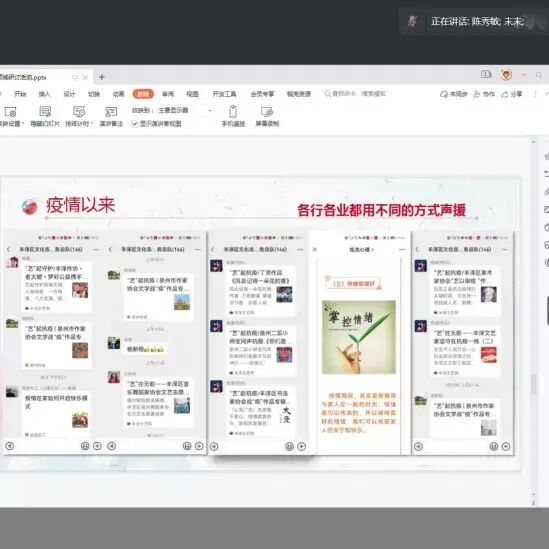549x549 pixels.
Task: Open the 切换 transitions tab
Action: pos(94,94)
